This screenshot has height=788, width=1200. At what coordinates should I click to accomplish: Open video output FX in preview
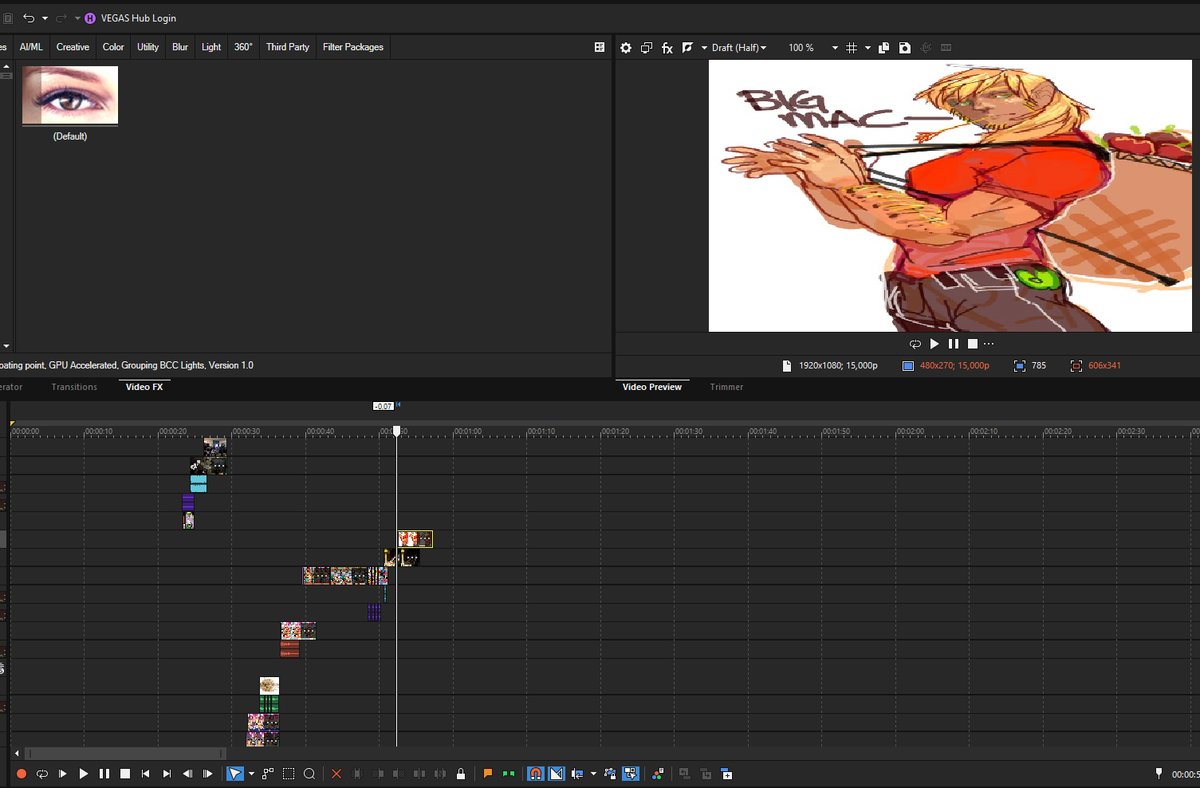point(667,47)
